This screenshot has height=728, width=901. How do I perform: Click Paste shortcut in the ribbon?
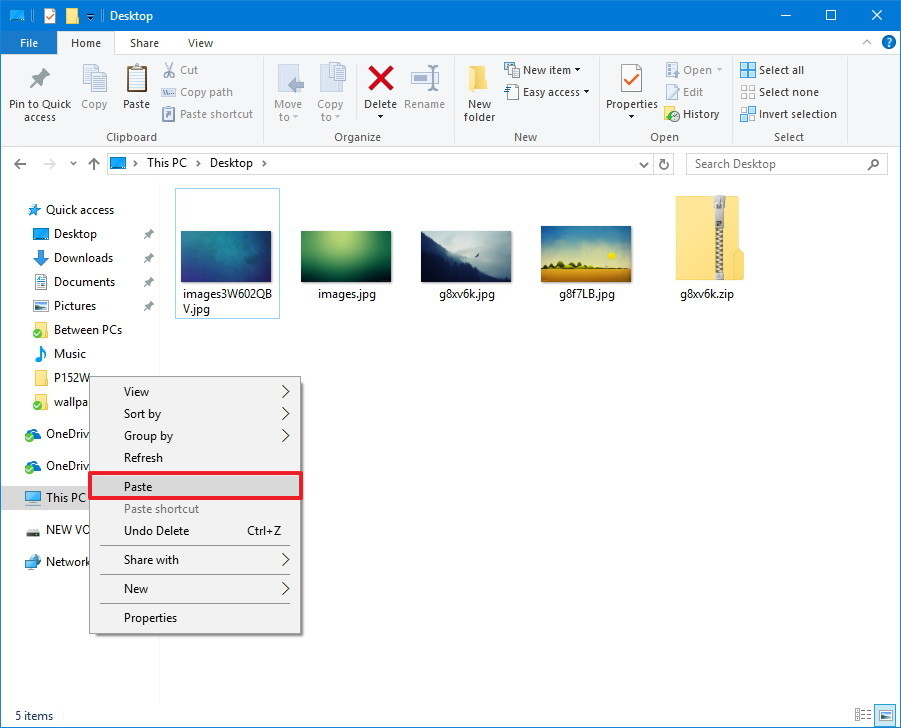click(207, 114)
